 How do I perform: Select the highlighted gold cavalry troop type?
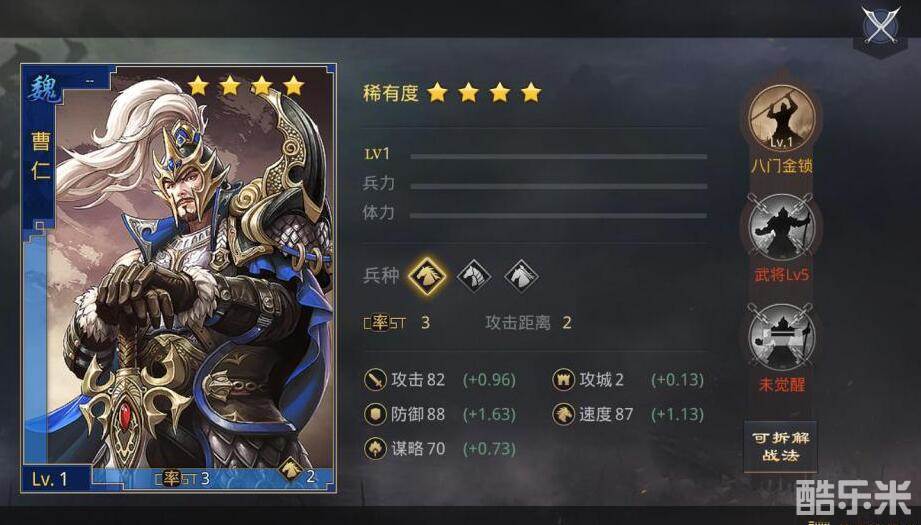click(427, 275)
